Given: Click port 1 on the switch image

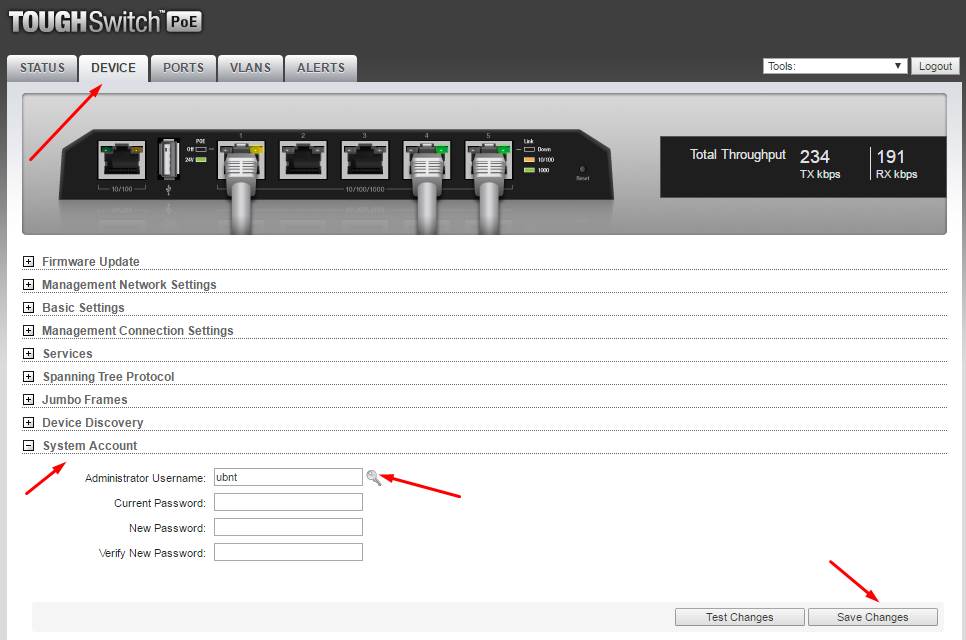Looking at the screenshot, I should tap(241, 159).
